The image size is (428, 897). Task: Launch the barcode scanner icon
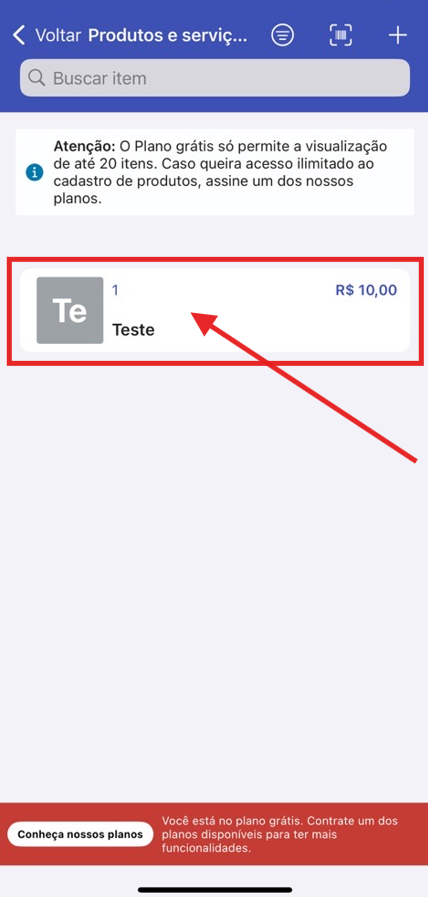(341, 35)
